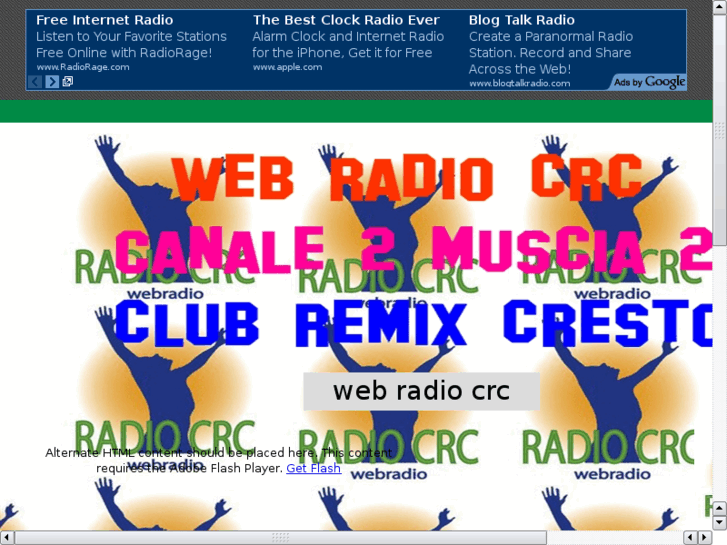Click the Ads by Google label
This screenshot has width=727, height=545.
[x=649, y=82]
